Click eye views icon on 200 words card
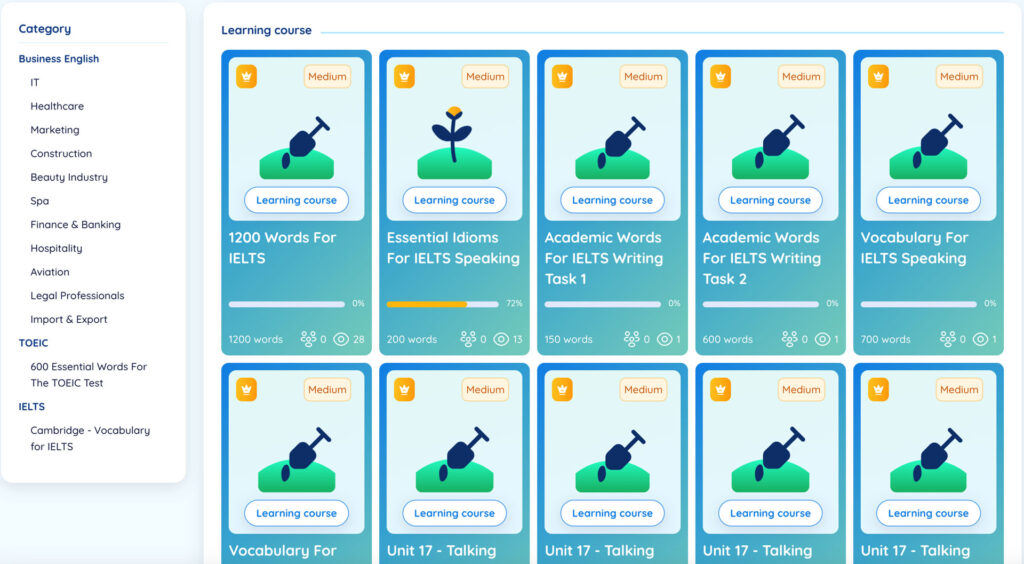The height and width of the screenshot is (564, 1024). click(x=501, y=339)
